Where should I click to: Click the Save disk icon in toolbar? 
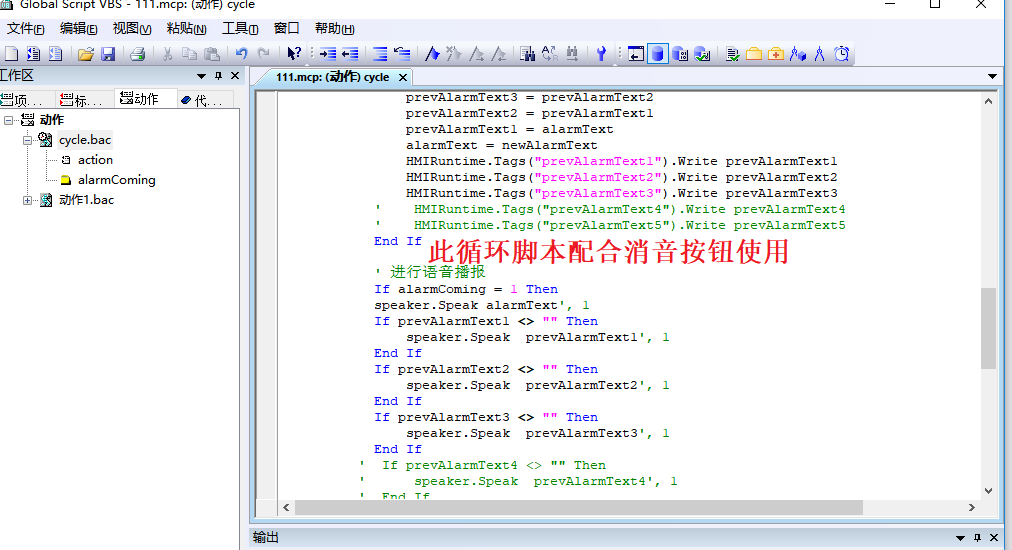click(x=108, y=54)
